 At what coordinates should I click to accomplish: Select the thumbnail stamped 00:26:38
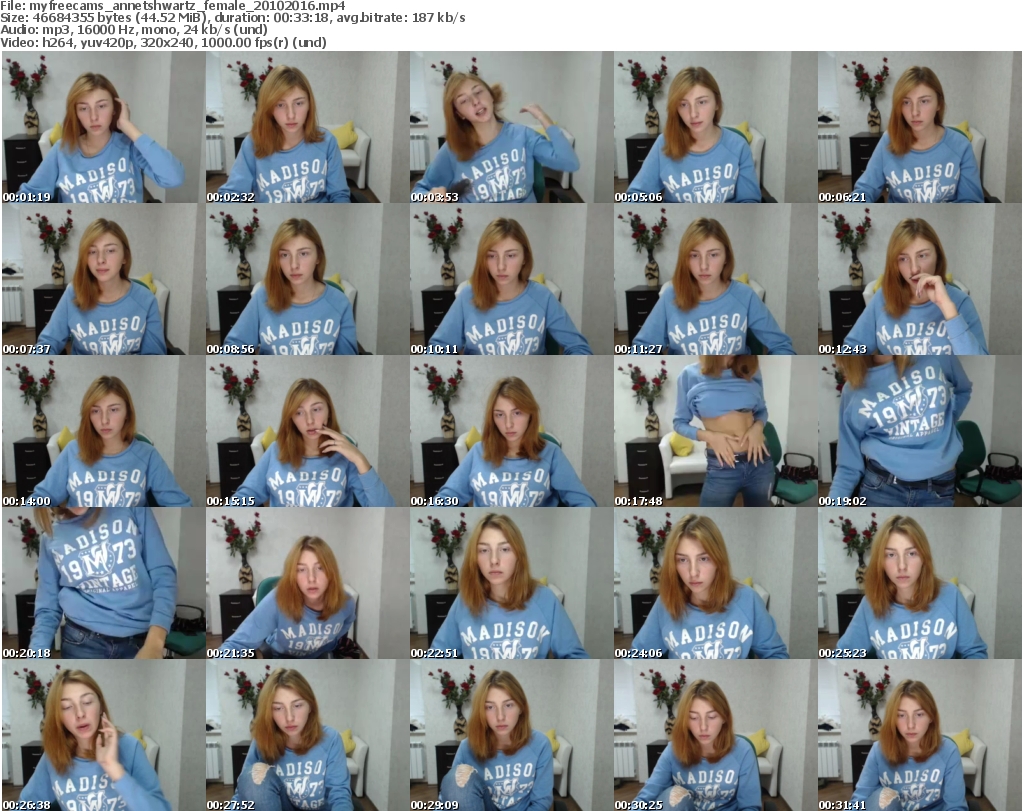tap(103, 735)
